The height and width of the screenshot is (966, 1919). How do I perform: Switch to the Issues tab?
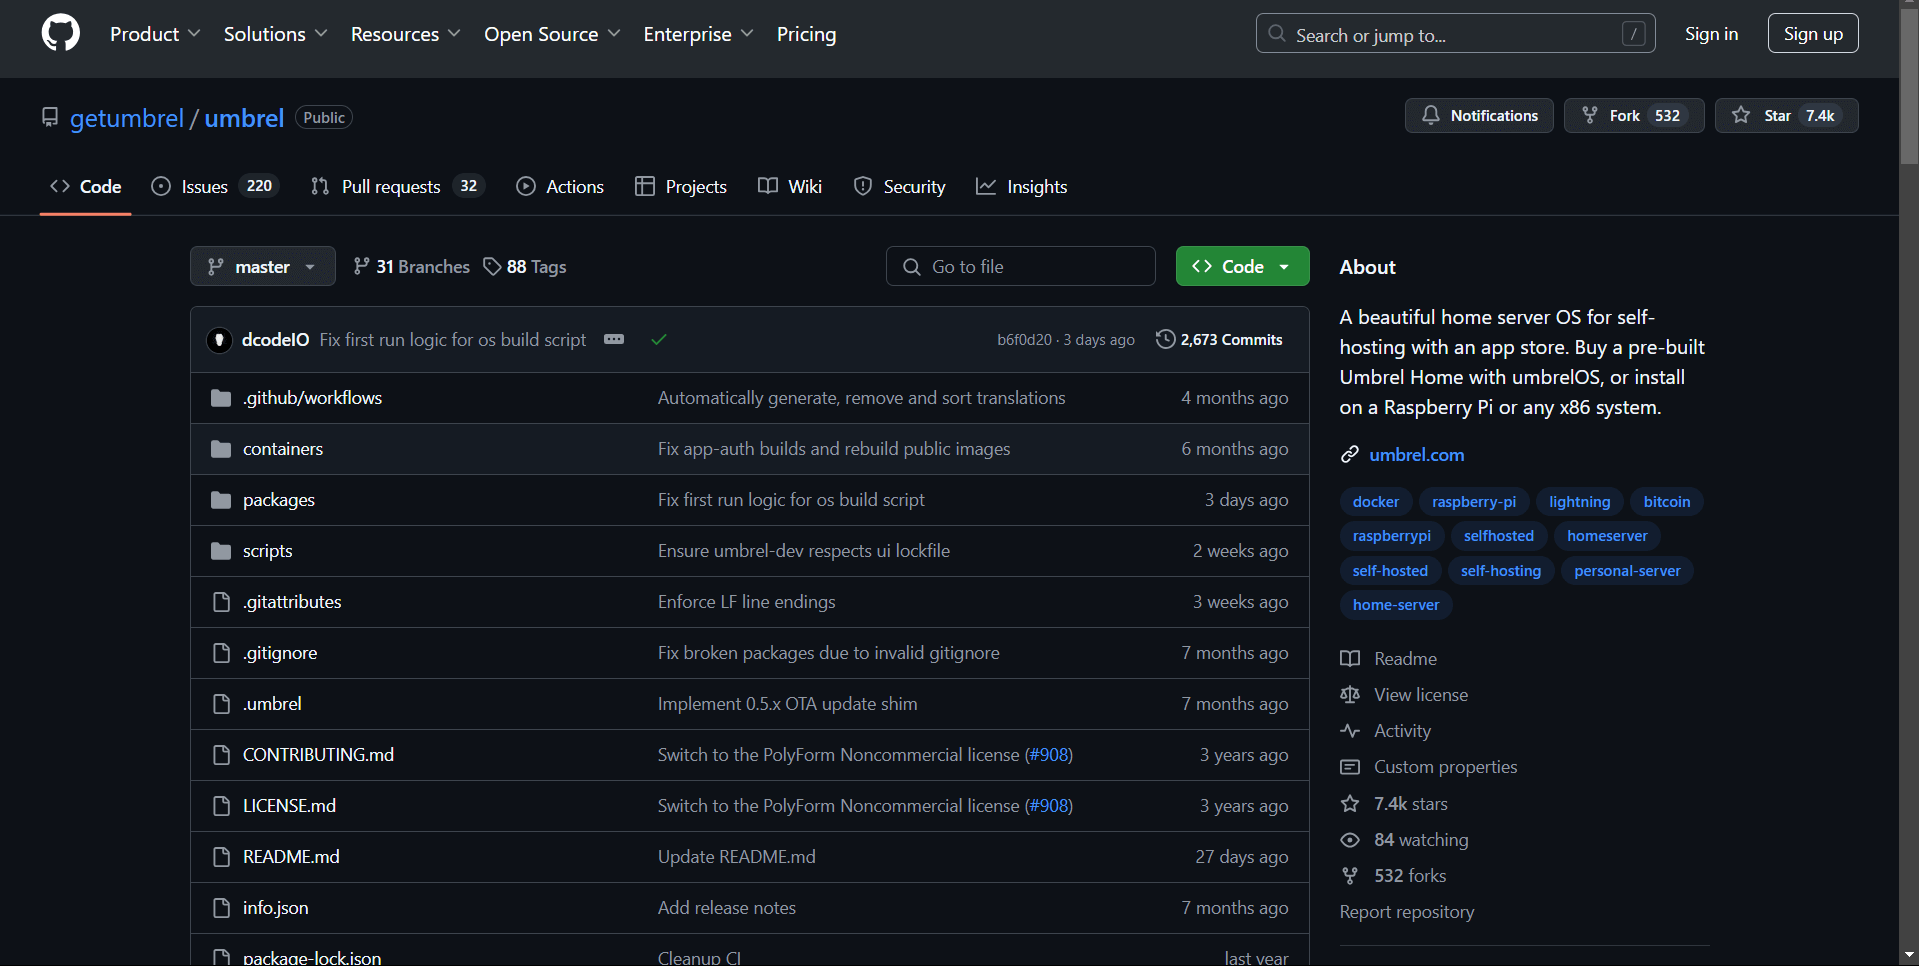click(216, 187)
